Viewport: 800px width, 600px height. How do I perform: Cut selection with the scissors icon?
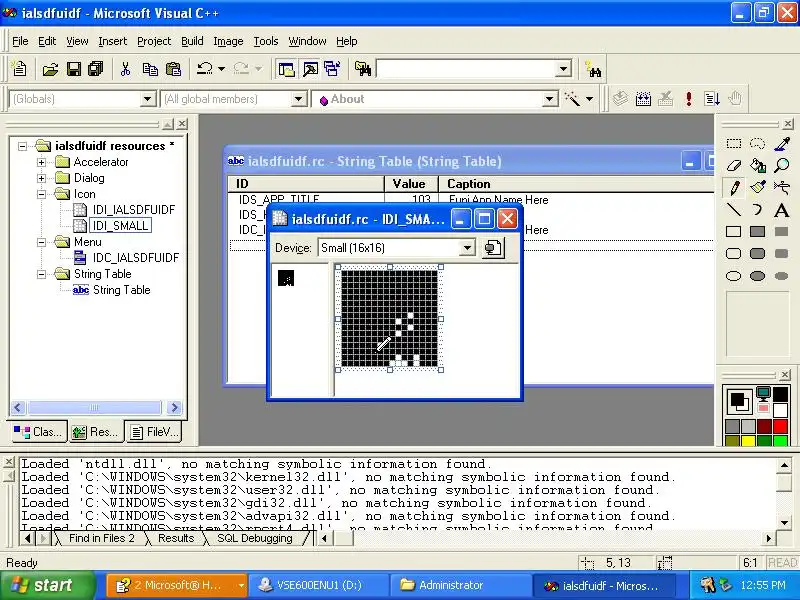[x=126, y=69]
